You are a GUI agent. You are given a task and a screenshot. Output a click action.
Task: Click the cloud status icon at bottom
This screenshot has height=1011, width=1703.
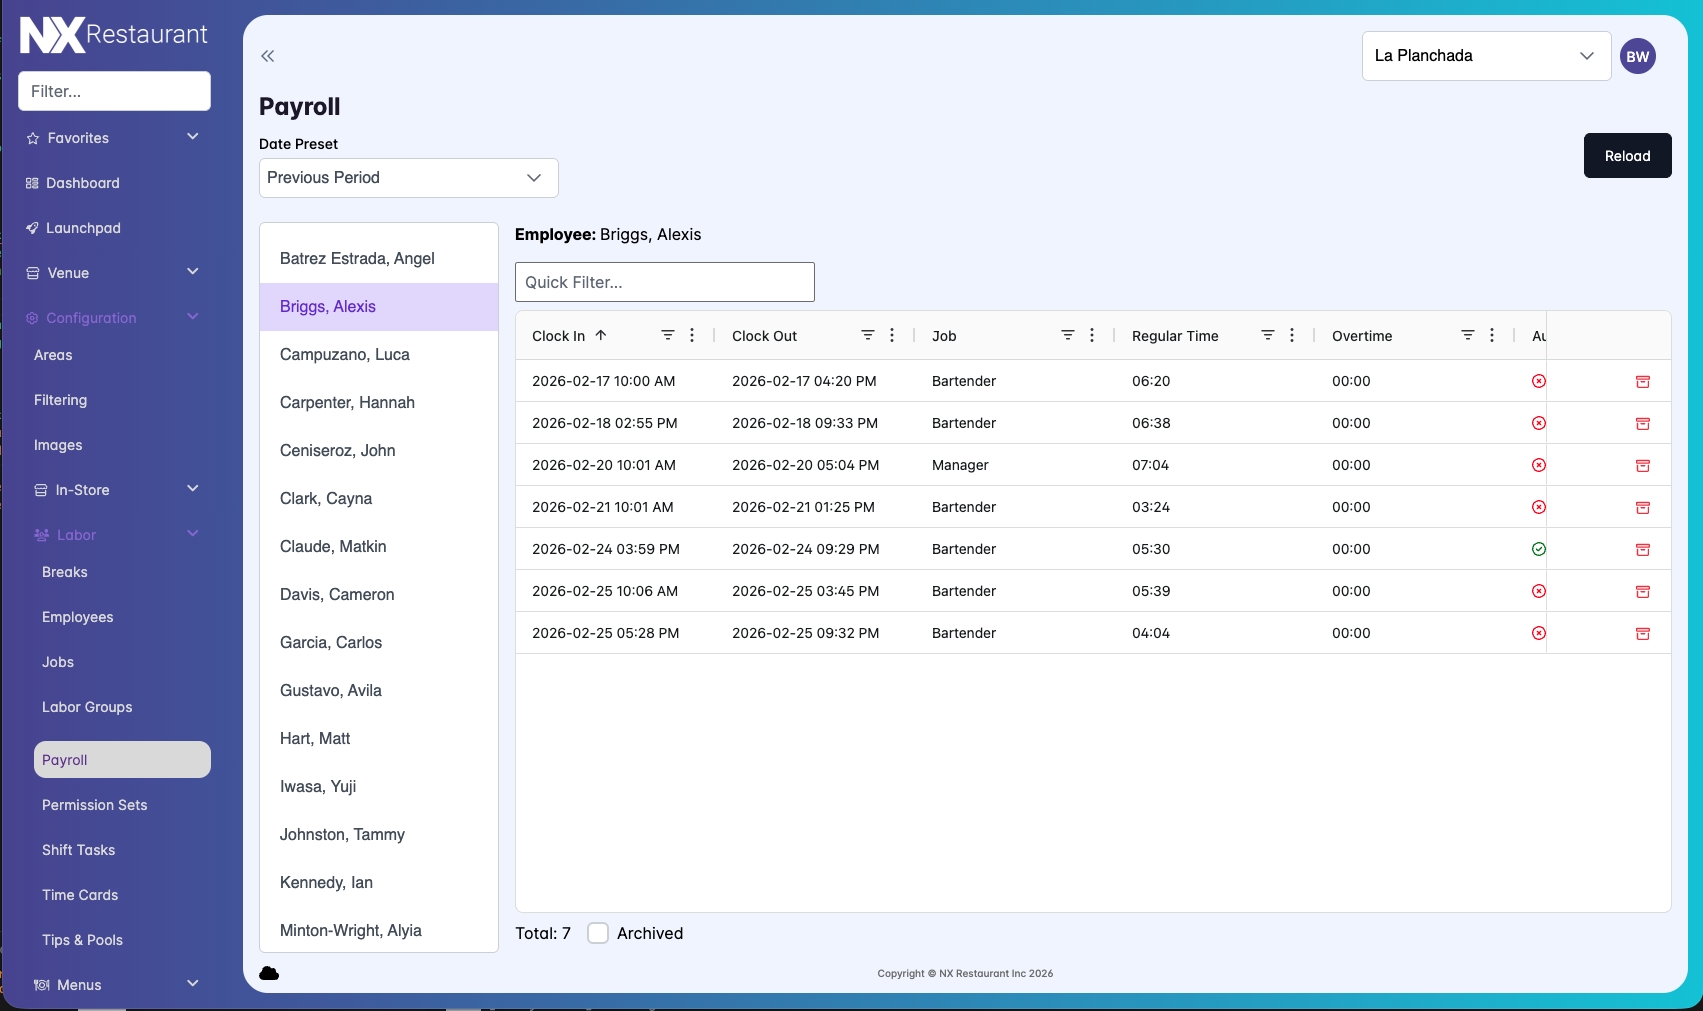pos(269,973)
